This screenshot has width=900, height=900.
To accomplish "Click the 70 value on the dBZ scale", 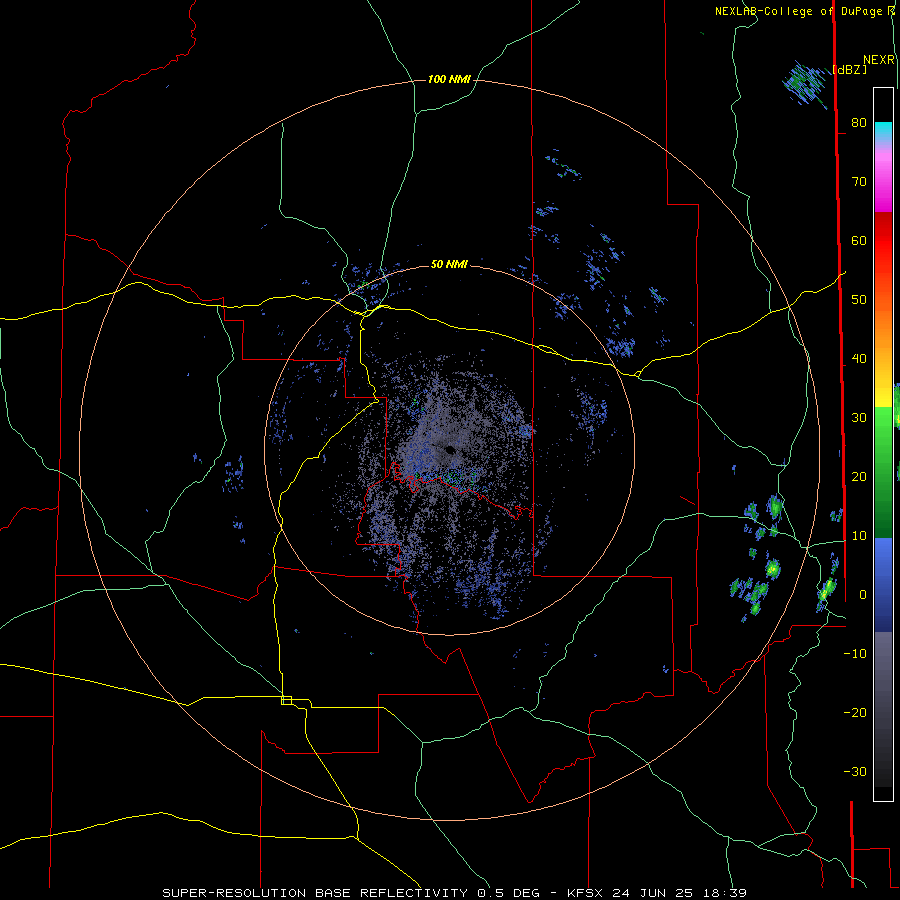I will click(859, 181).
